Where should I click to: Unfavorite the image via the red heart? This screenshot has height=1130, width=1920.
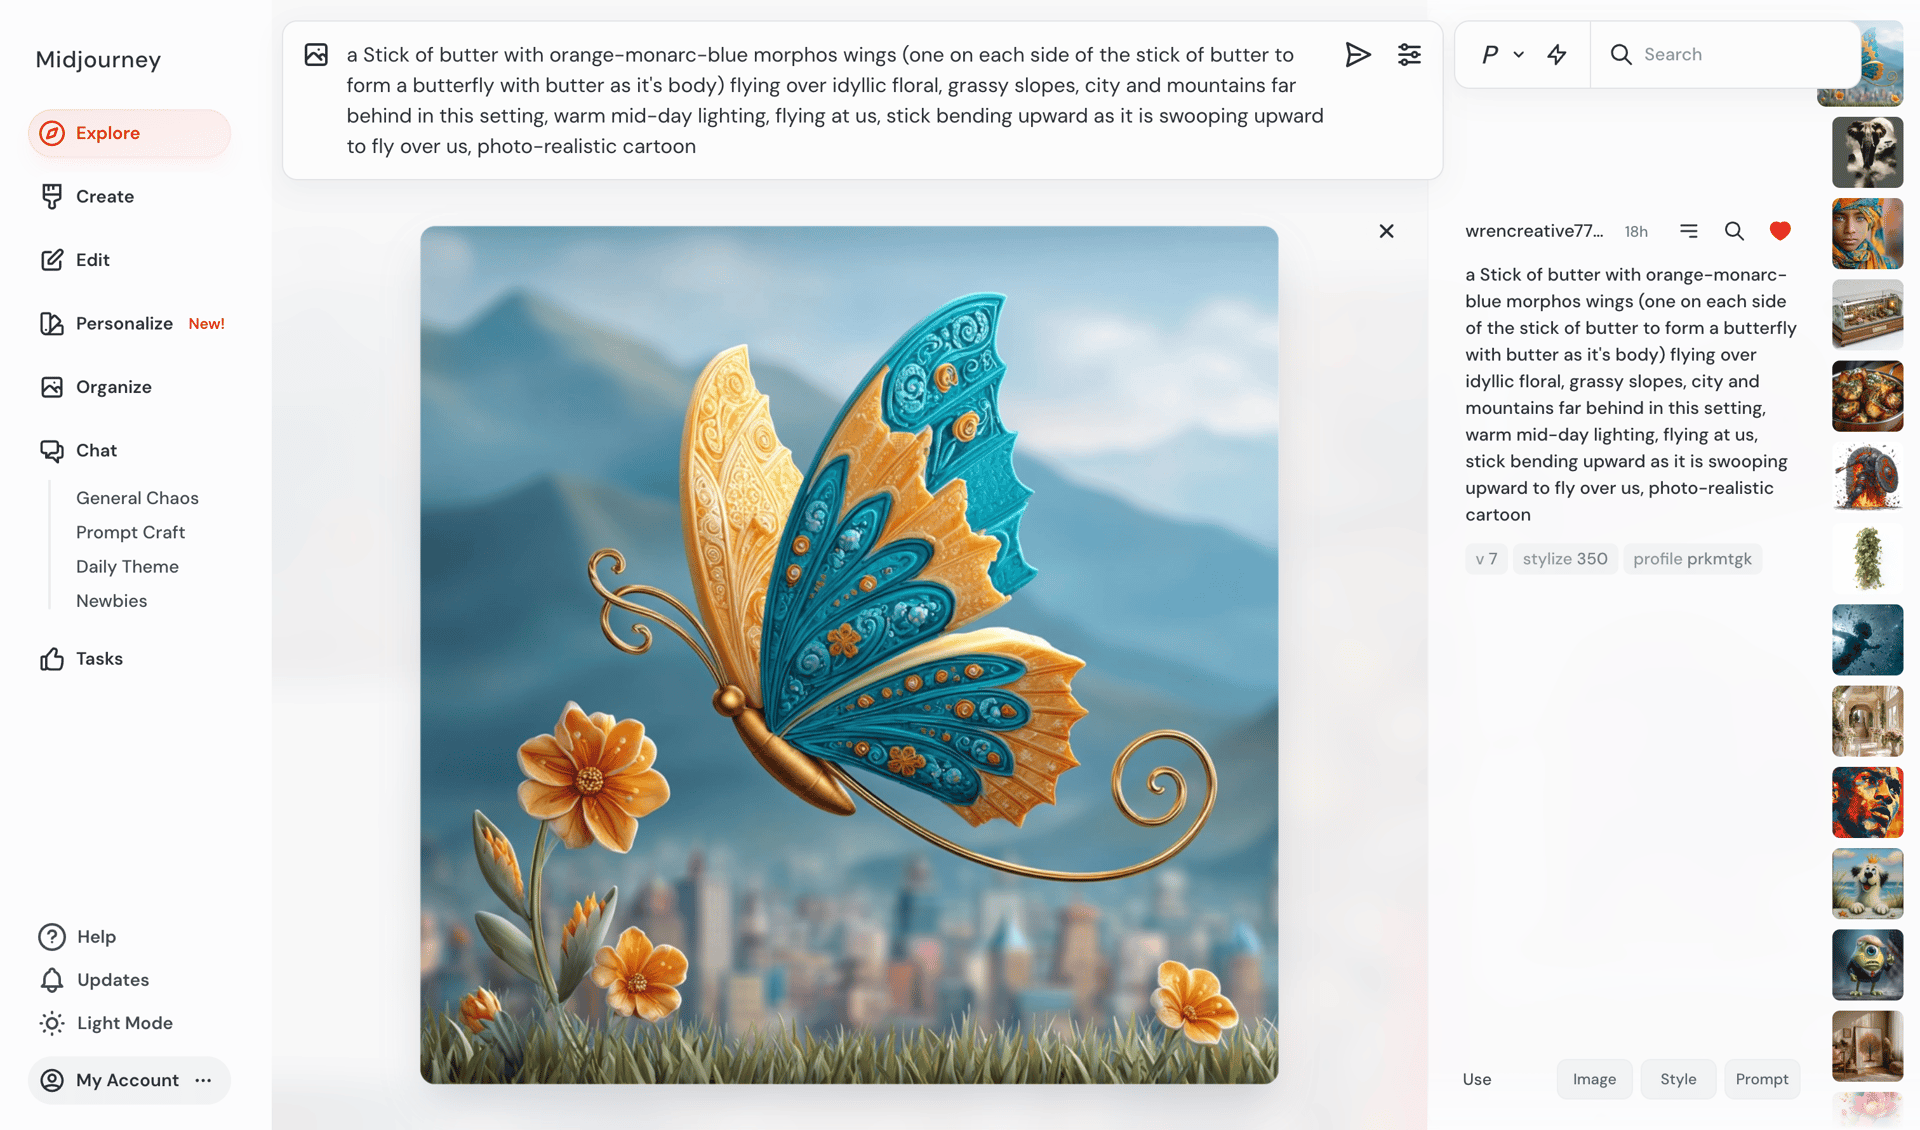(x=1780, y=231)
